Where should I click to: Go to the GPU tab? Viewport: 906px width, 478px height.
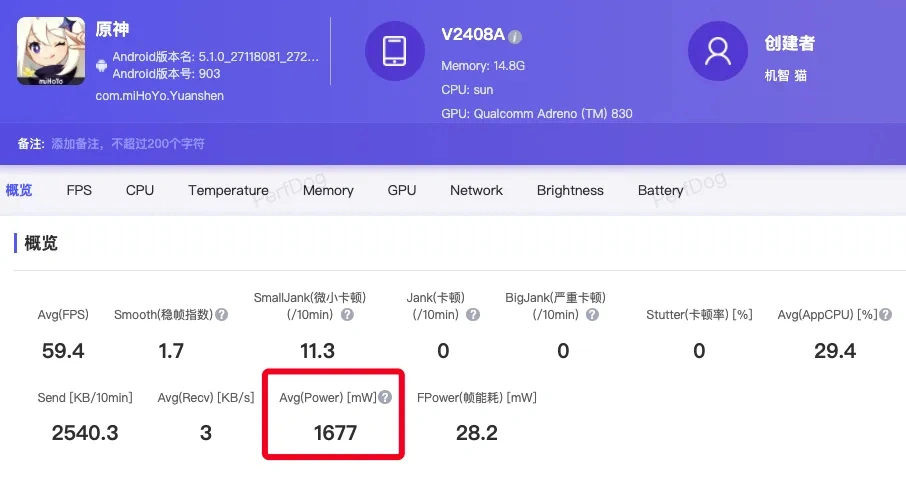402,190
